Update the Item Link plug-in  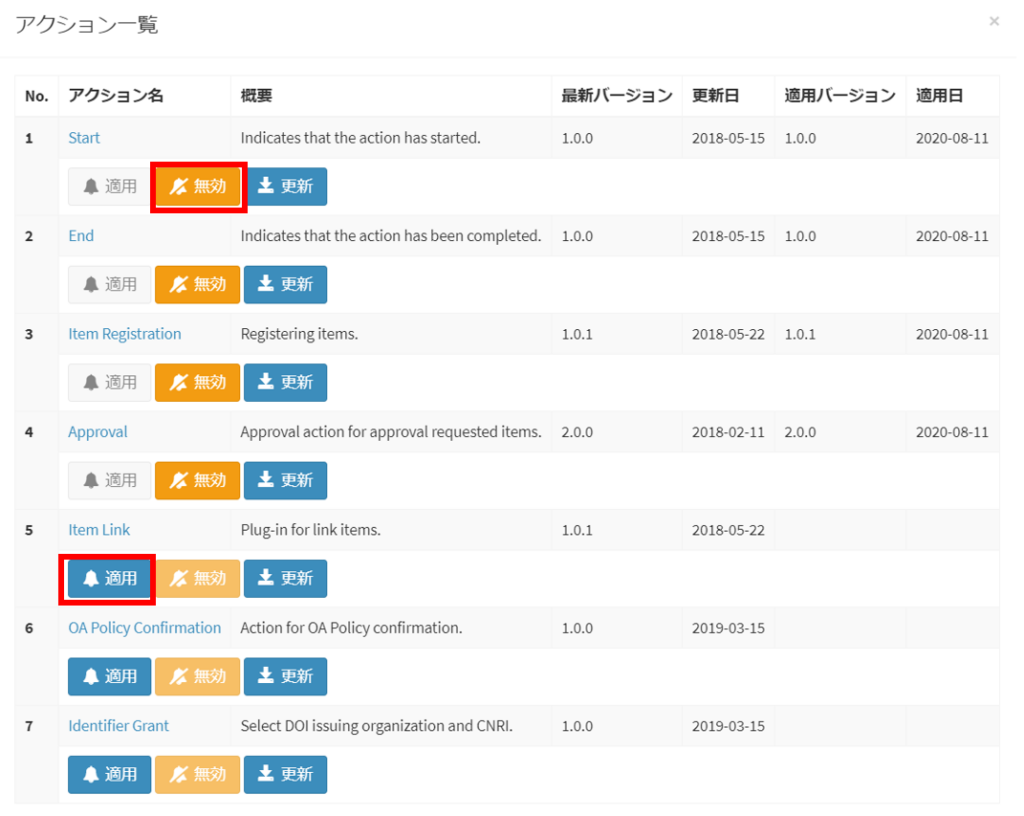pos(286,579)
